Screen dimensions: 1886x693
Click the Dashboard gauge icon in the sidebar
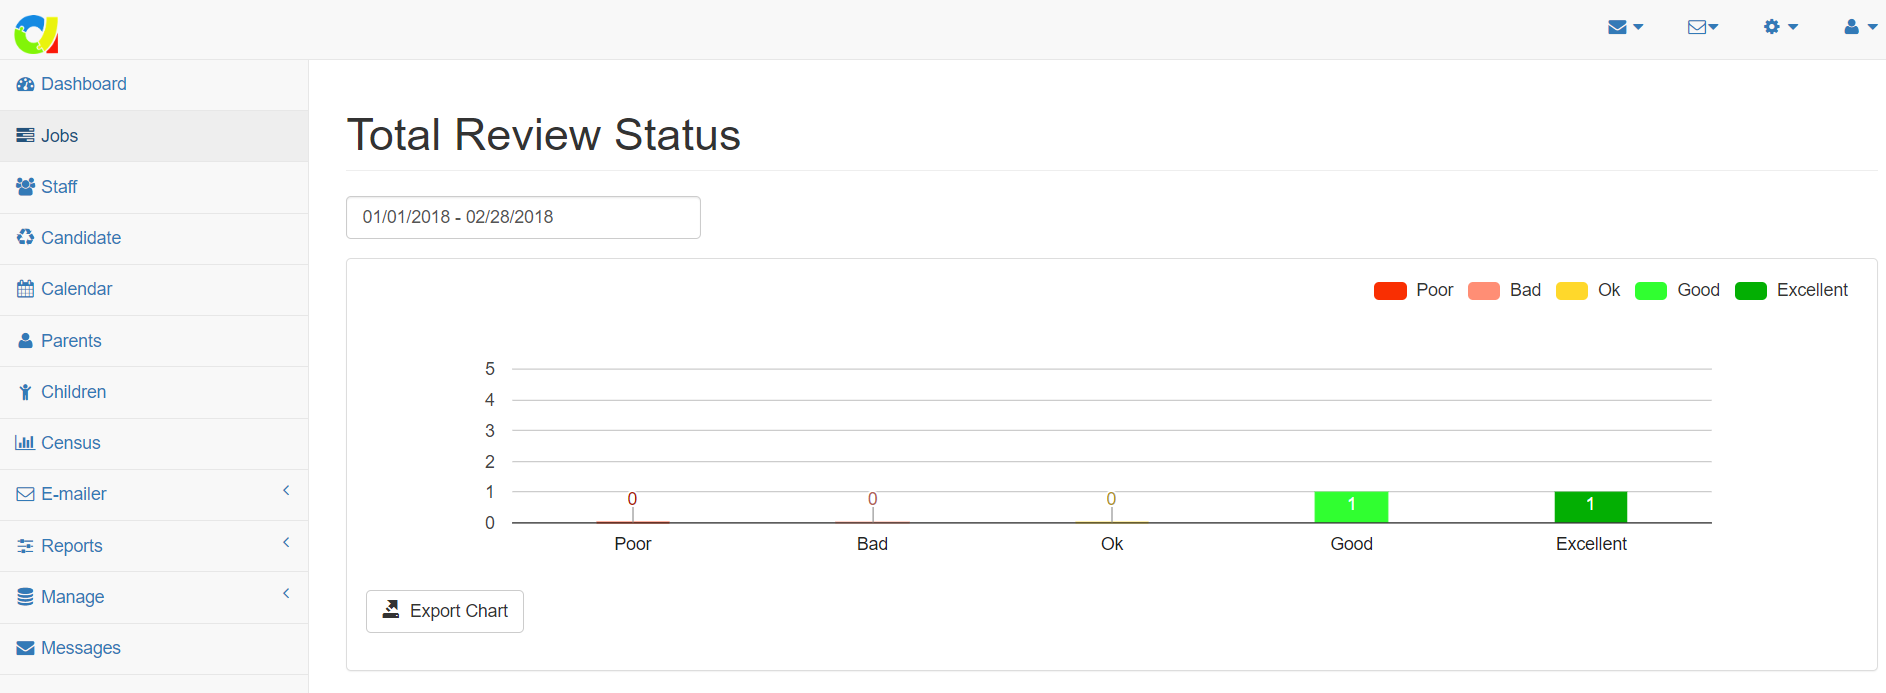25,85
